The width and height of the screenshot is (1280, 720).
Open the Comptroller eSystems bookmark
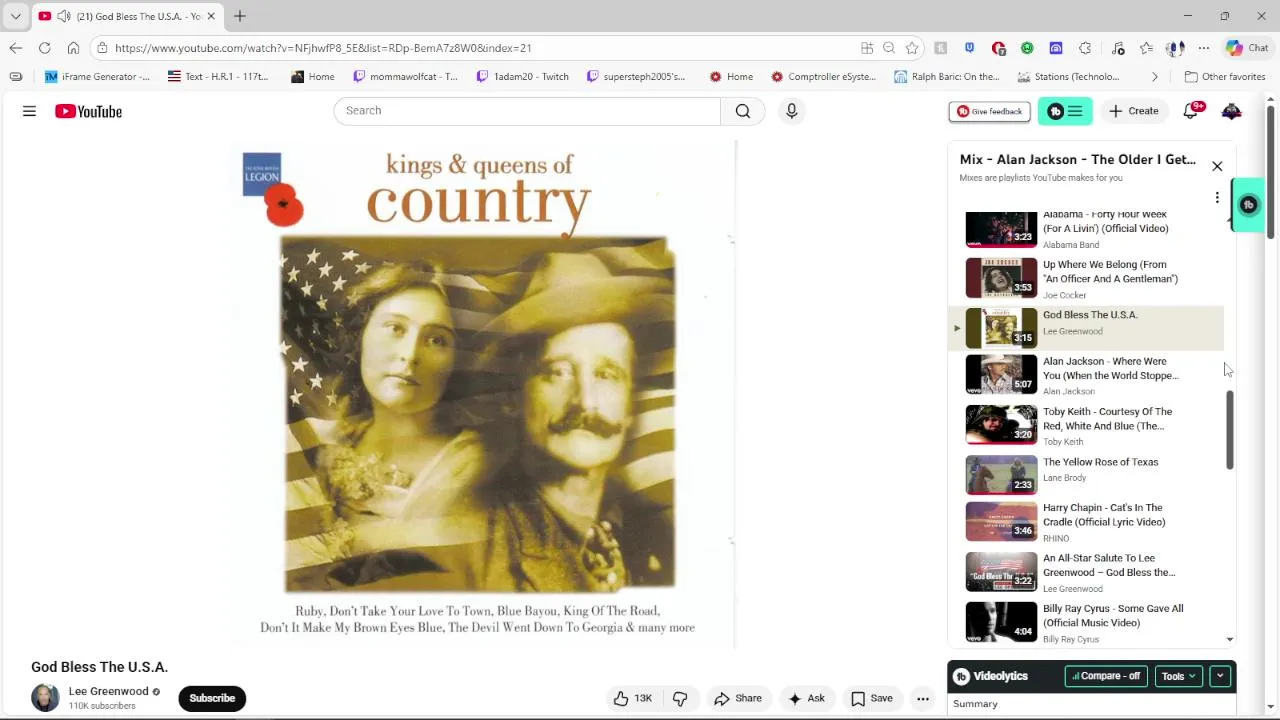[822, 77]
